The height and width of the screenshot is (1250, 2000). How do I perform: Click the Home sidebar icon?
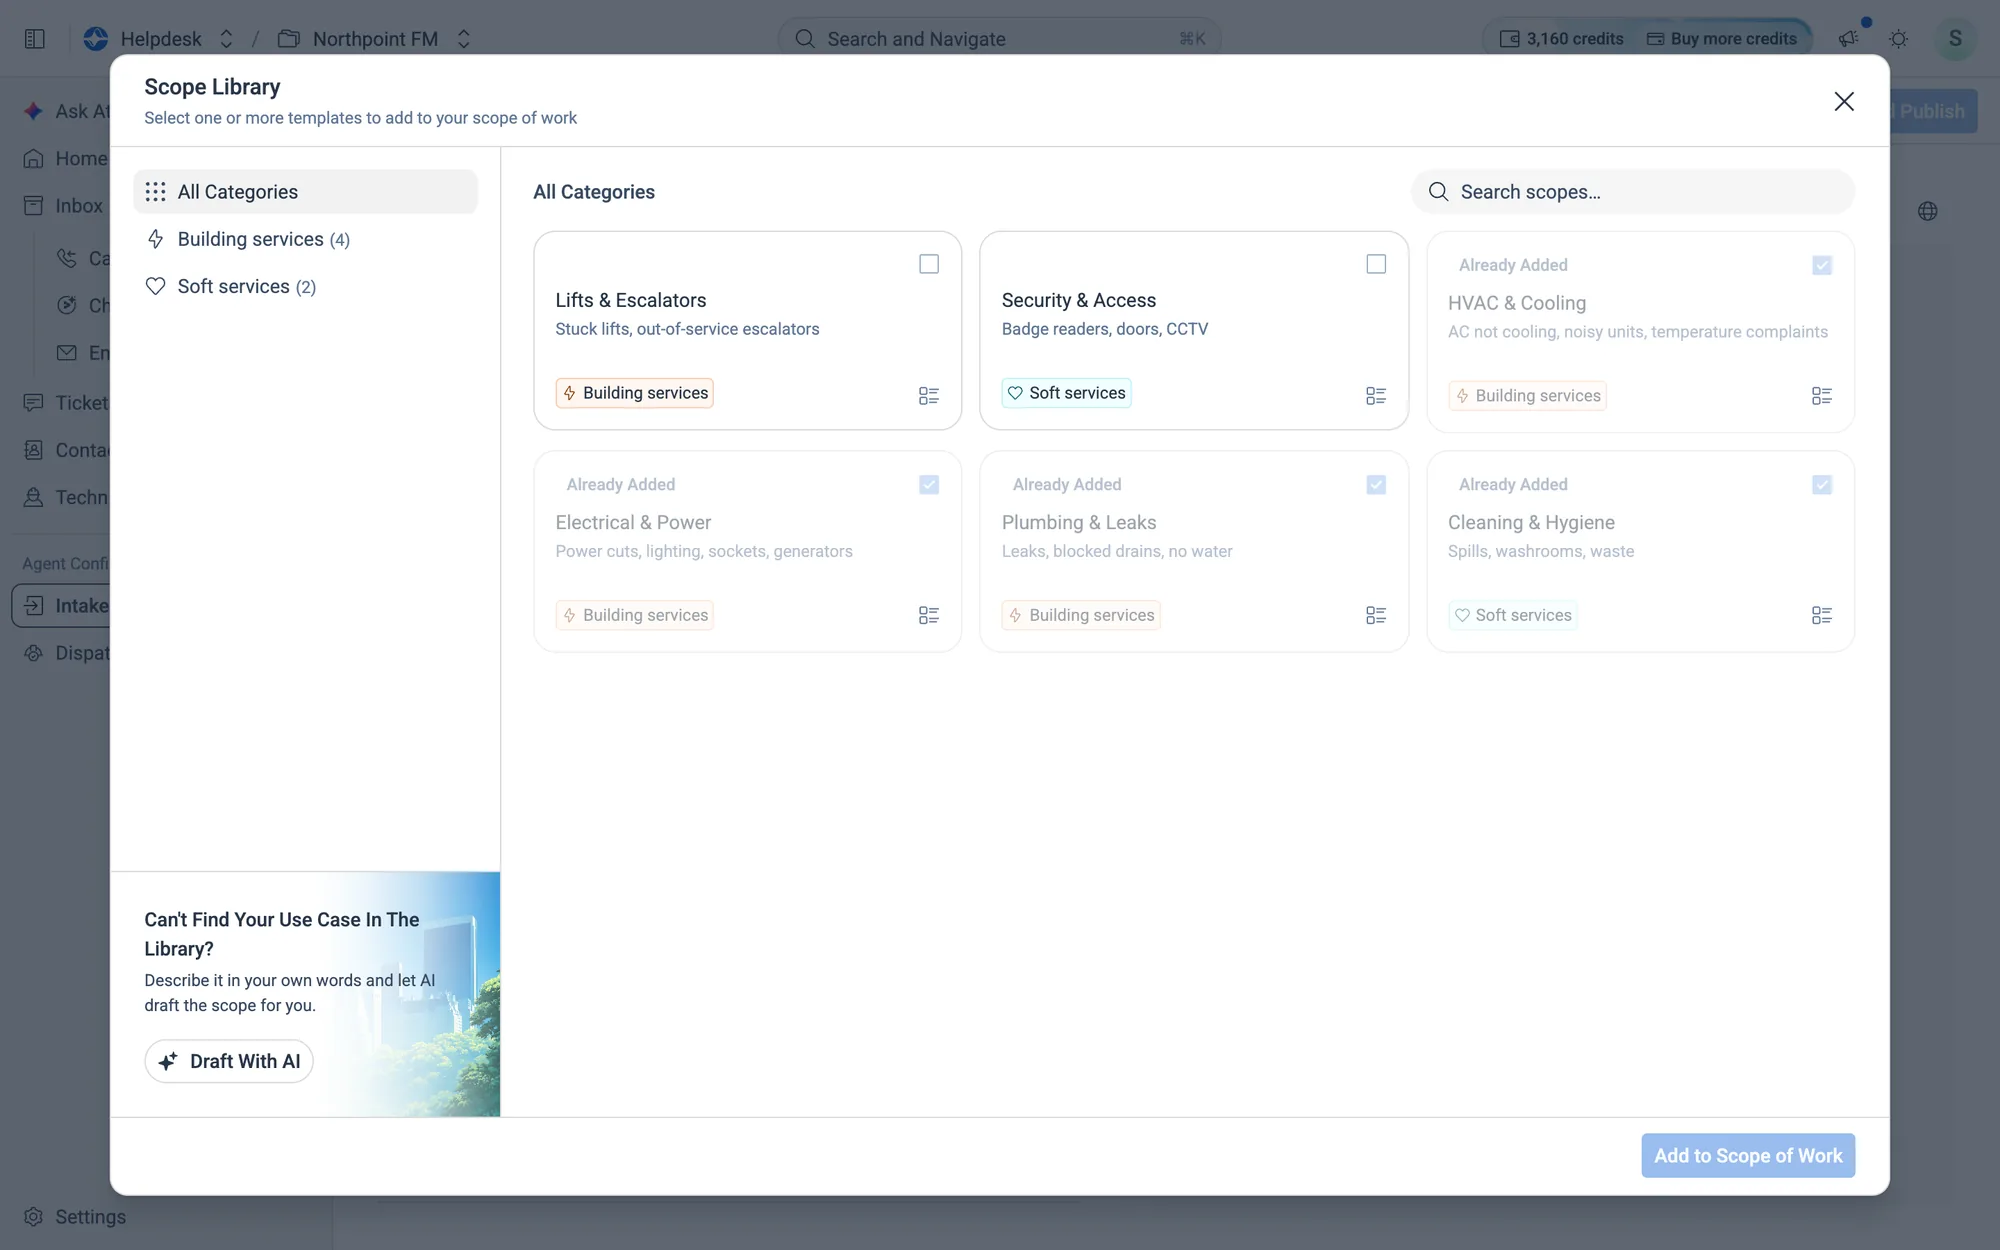pos(33,158)
